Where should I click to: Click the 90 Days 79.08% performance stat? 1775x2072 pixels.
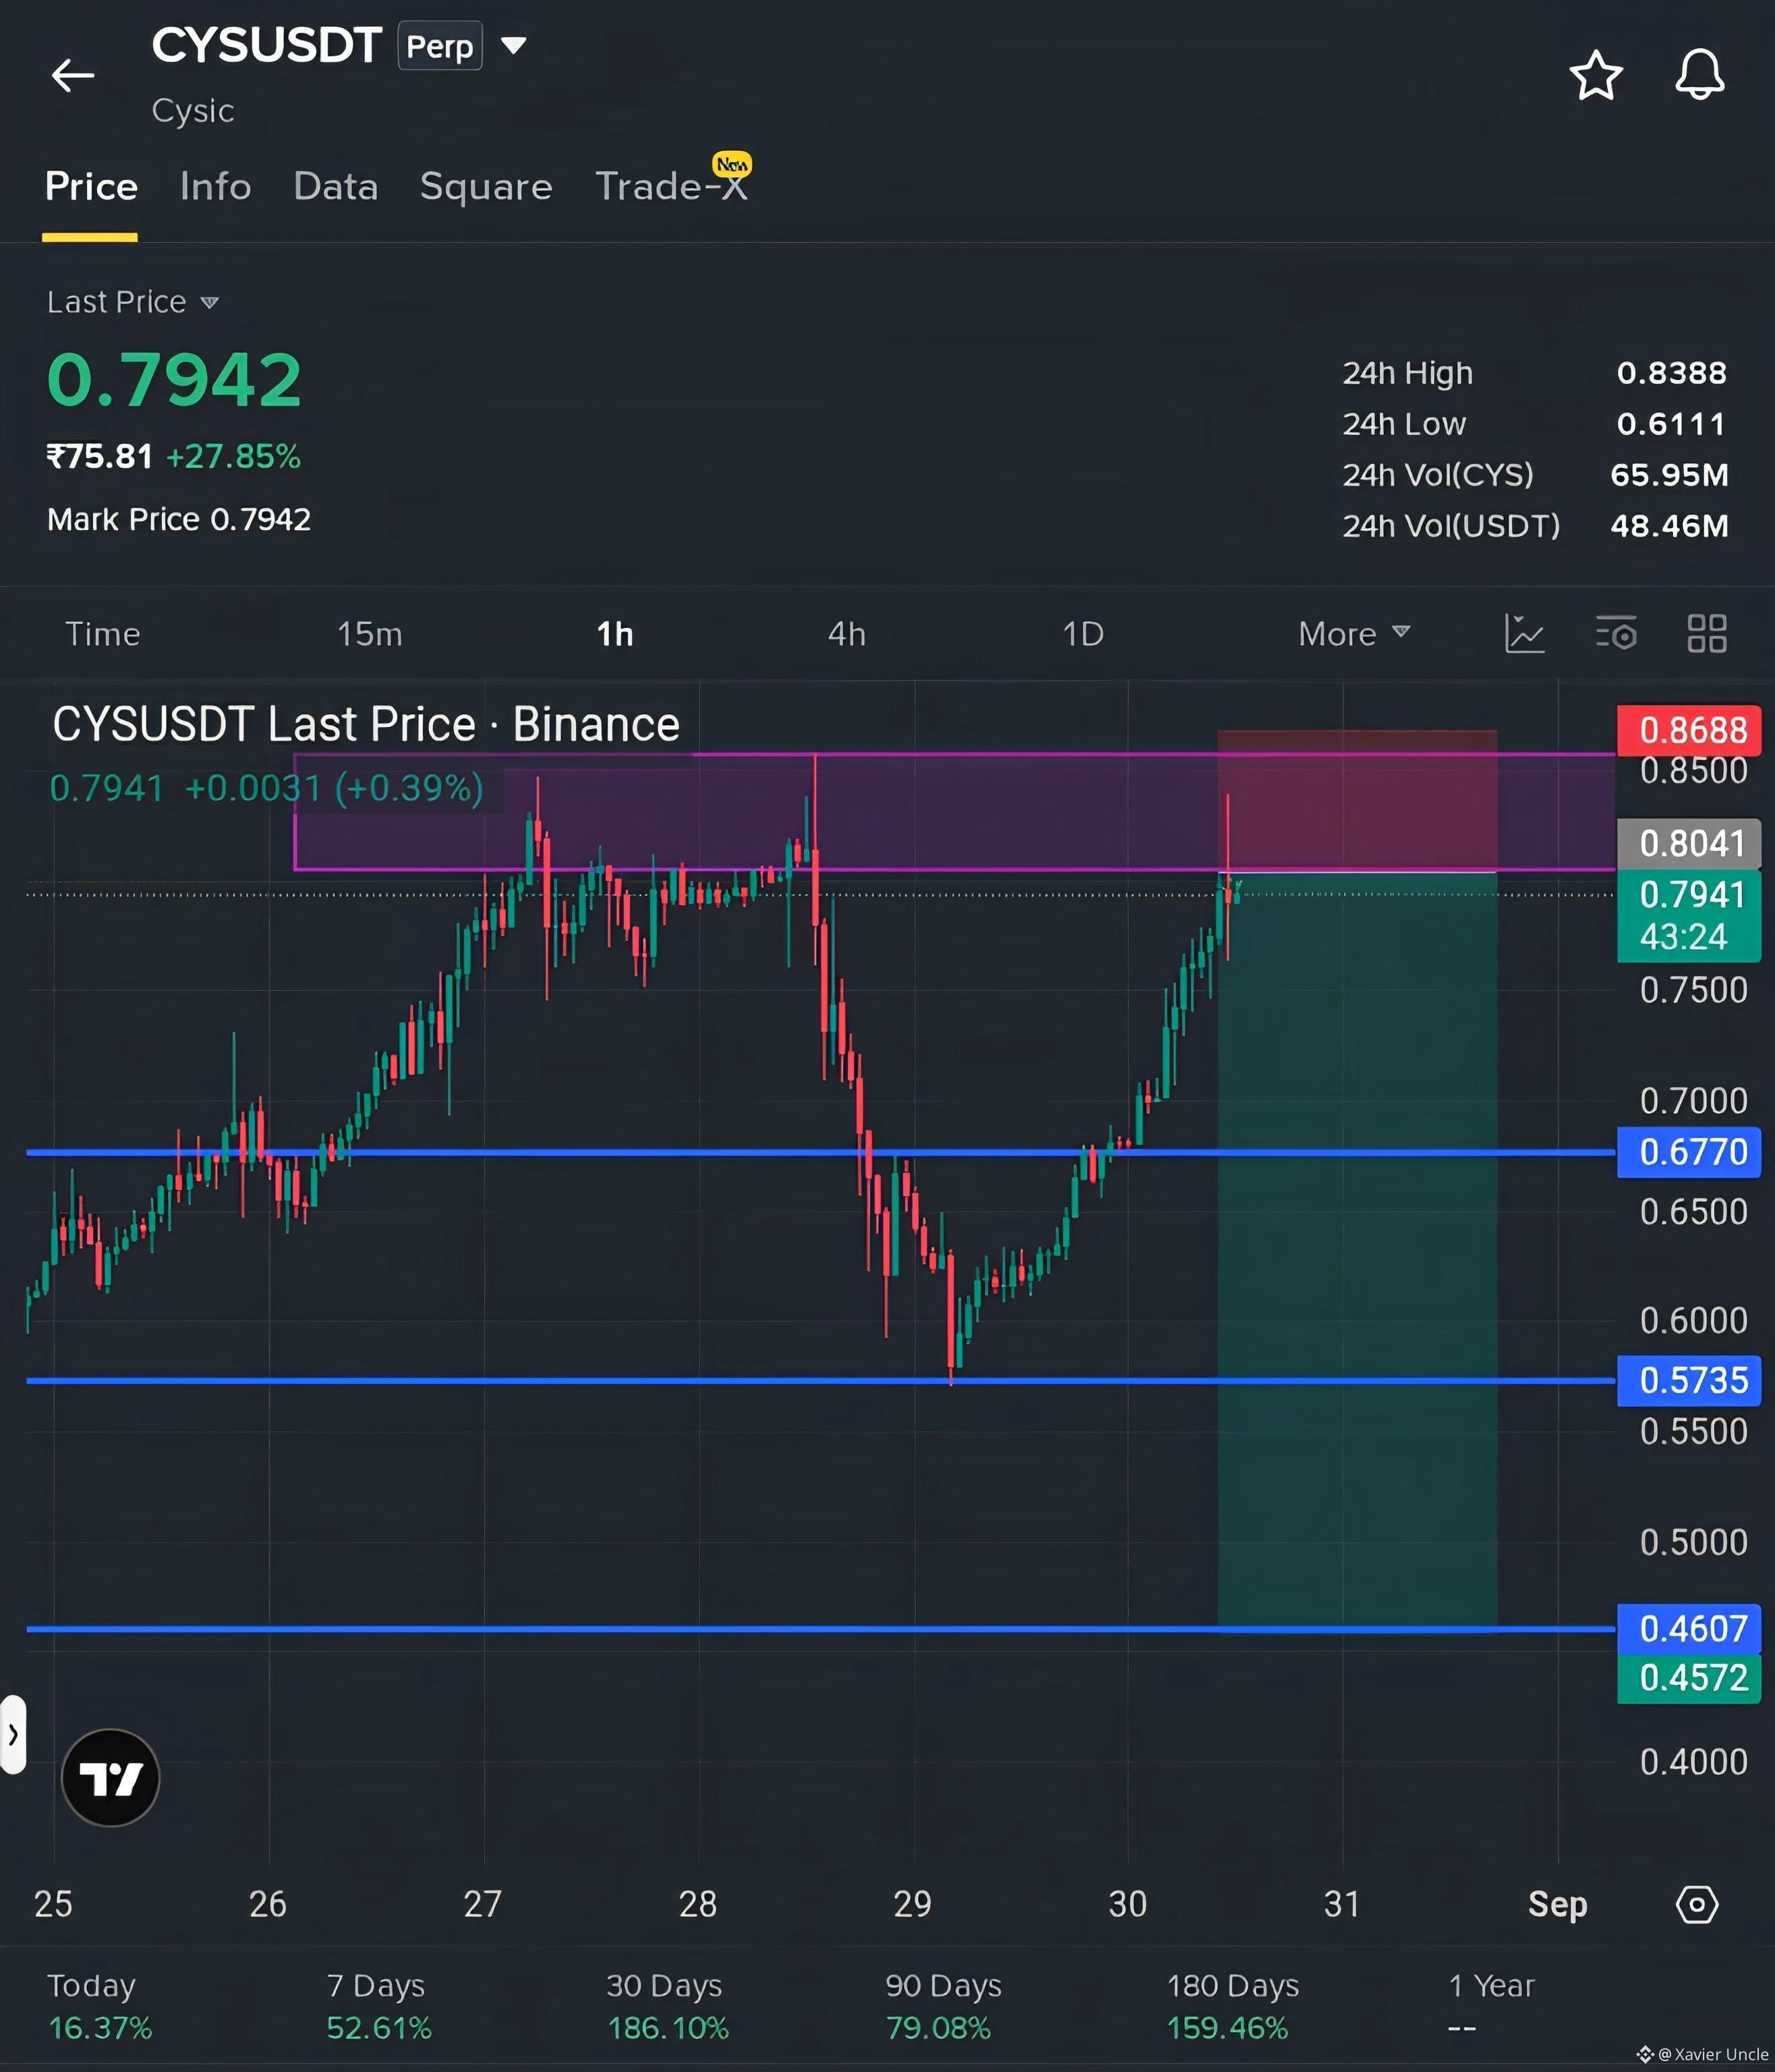point(943,2006)
